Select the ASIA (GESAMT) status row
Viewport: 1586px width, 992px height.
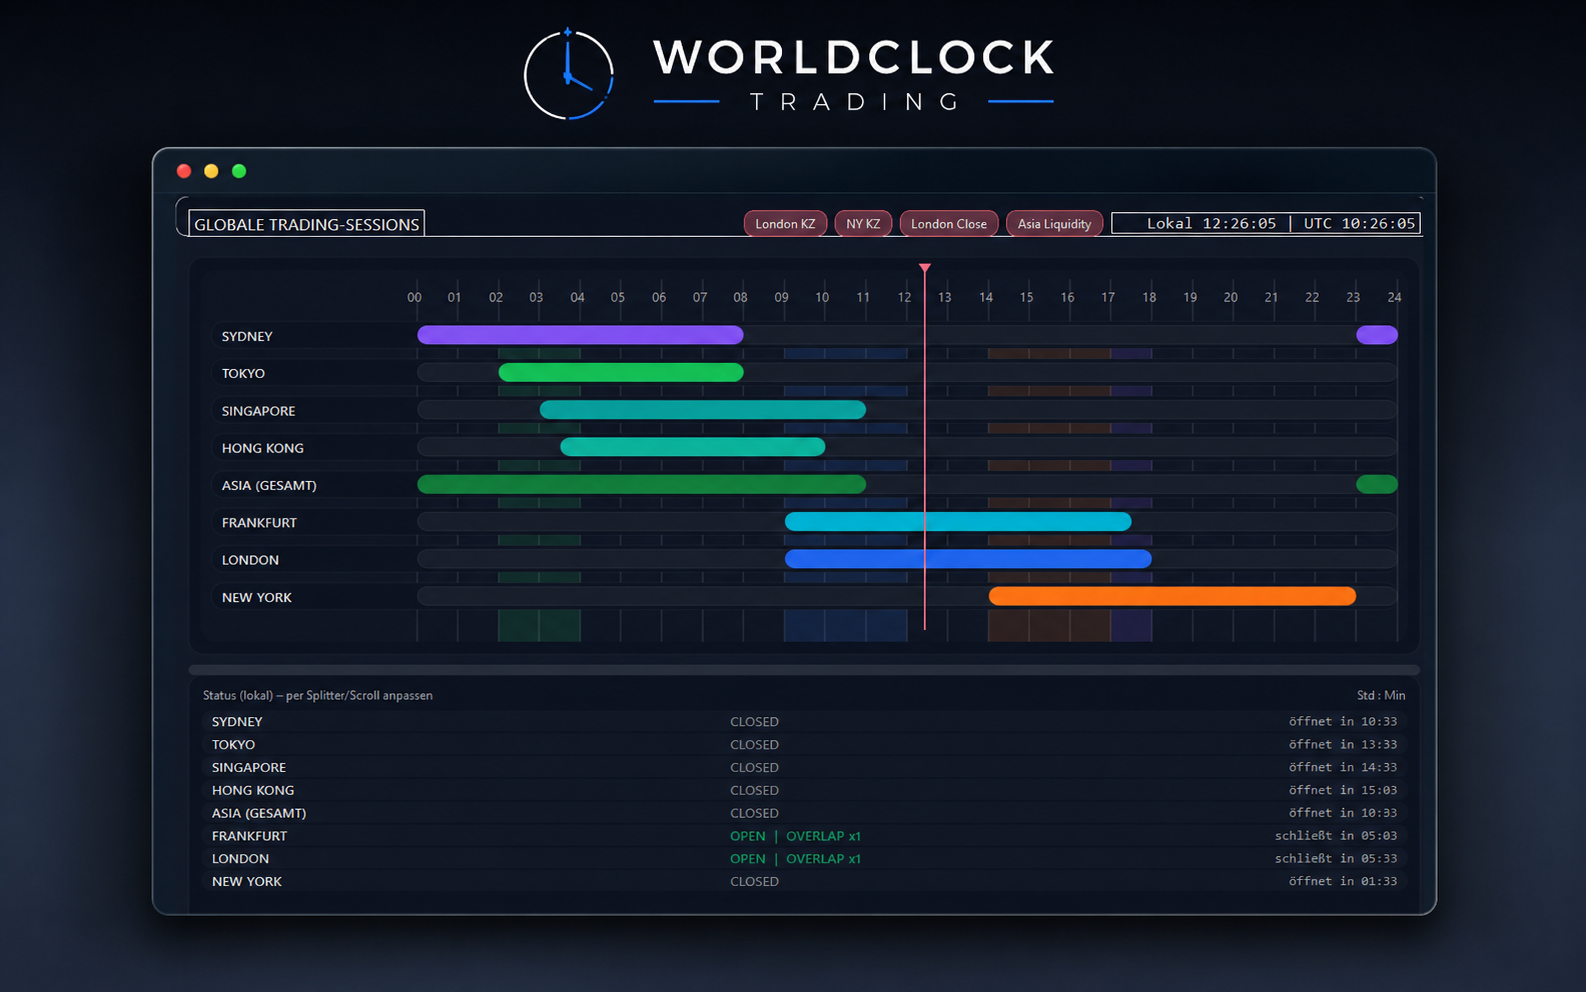(804, 813)
